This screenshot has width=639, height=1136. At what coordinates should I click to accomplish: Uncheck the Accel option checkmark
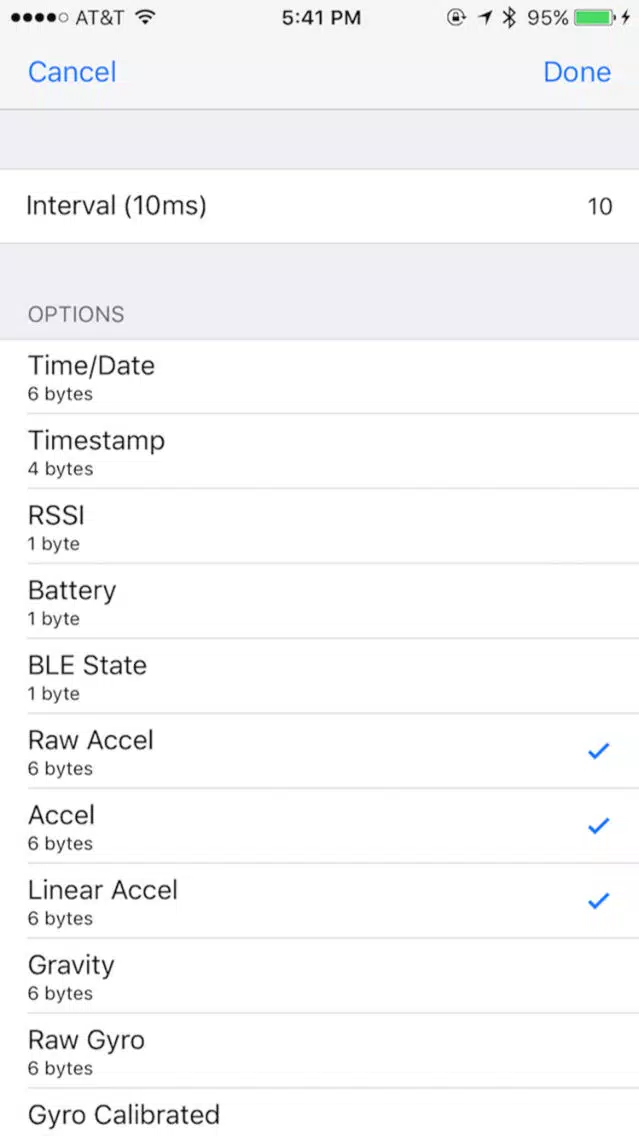tap(598, 826)
